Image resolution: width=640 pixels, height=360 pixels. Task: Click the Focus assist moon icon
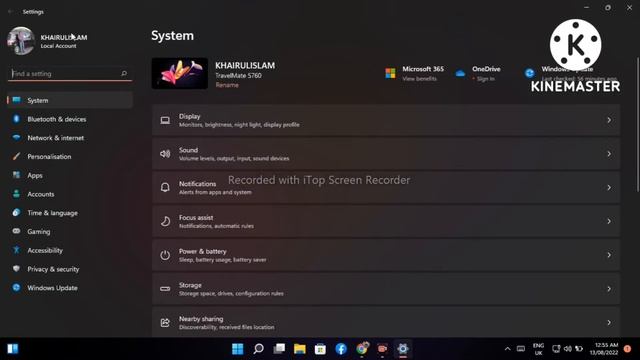(165, 221)
